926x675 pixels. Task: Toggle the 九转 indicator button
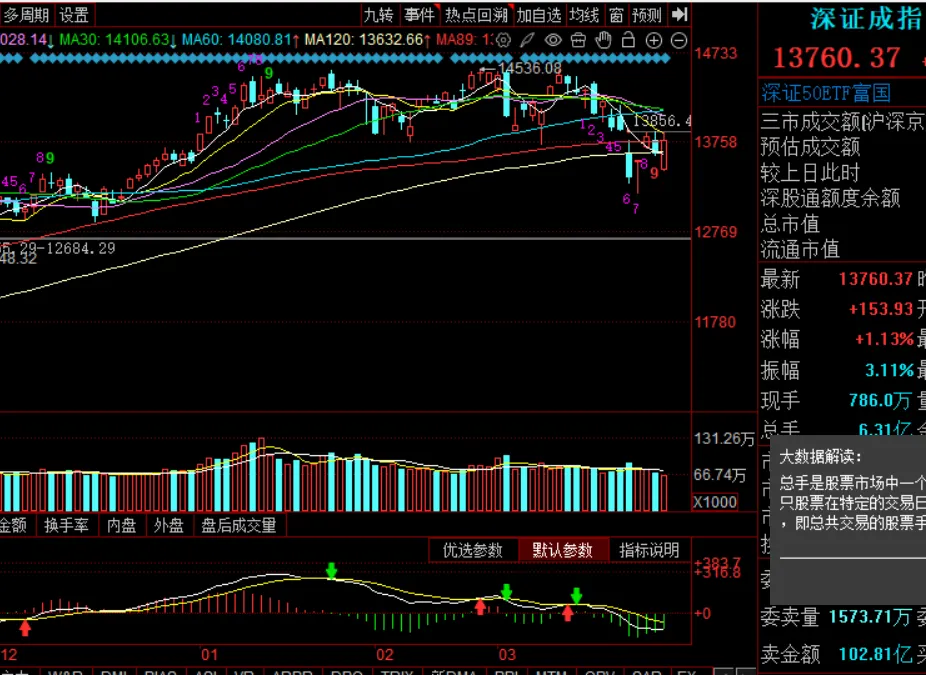[378, 15]
